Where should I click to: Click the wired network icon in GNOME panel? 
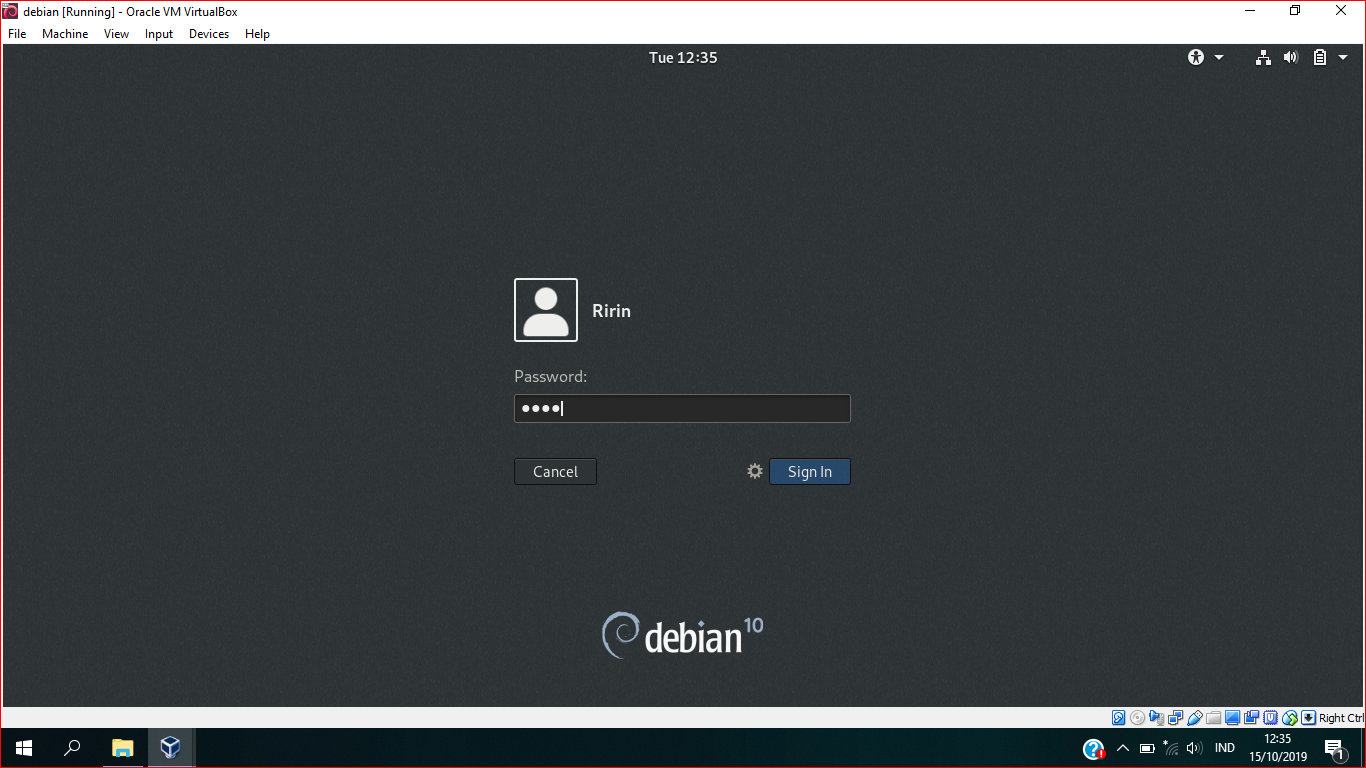[1263, 57]
